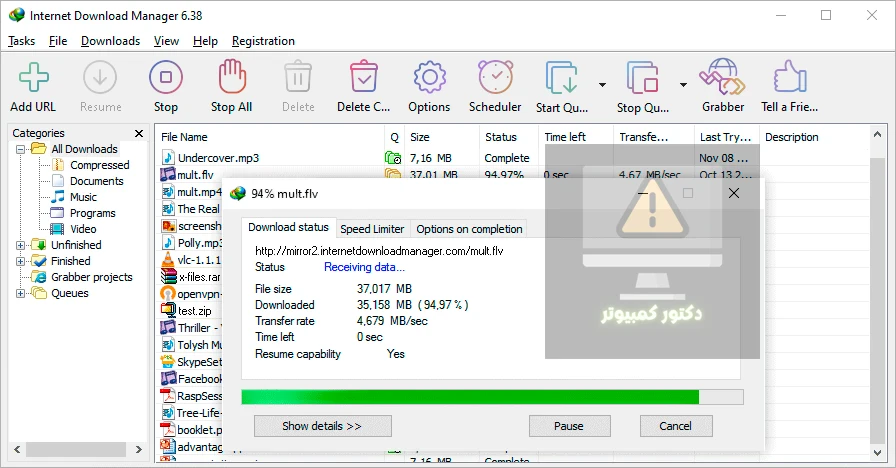Open the Downloads menu
Screen dimensions: 896x468
(x=110, y=41)
